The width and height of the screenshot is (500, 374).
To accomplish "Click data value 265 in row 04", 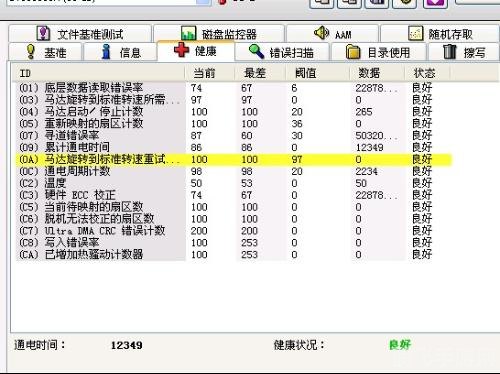I will pyautogui.click(x=364, y=112).
